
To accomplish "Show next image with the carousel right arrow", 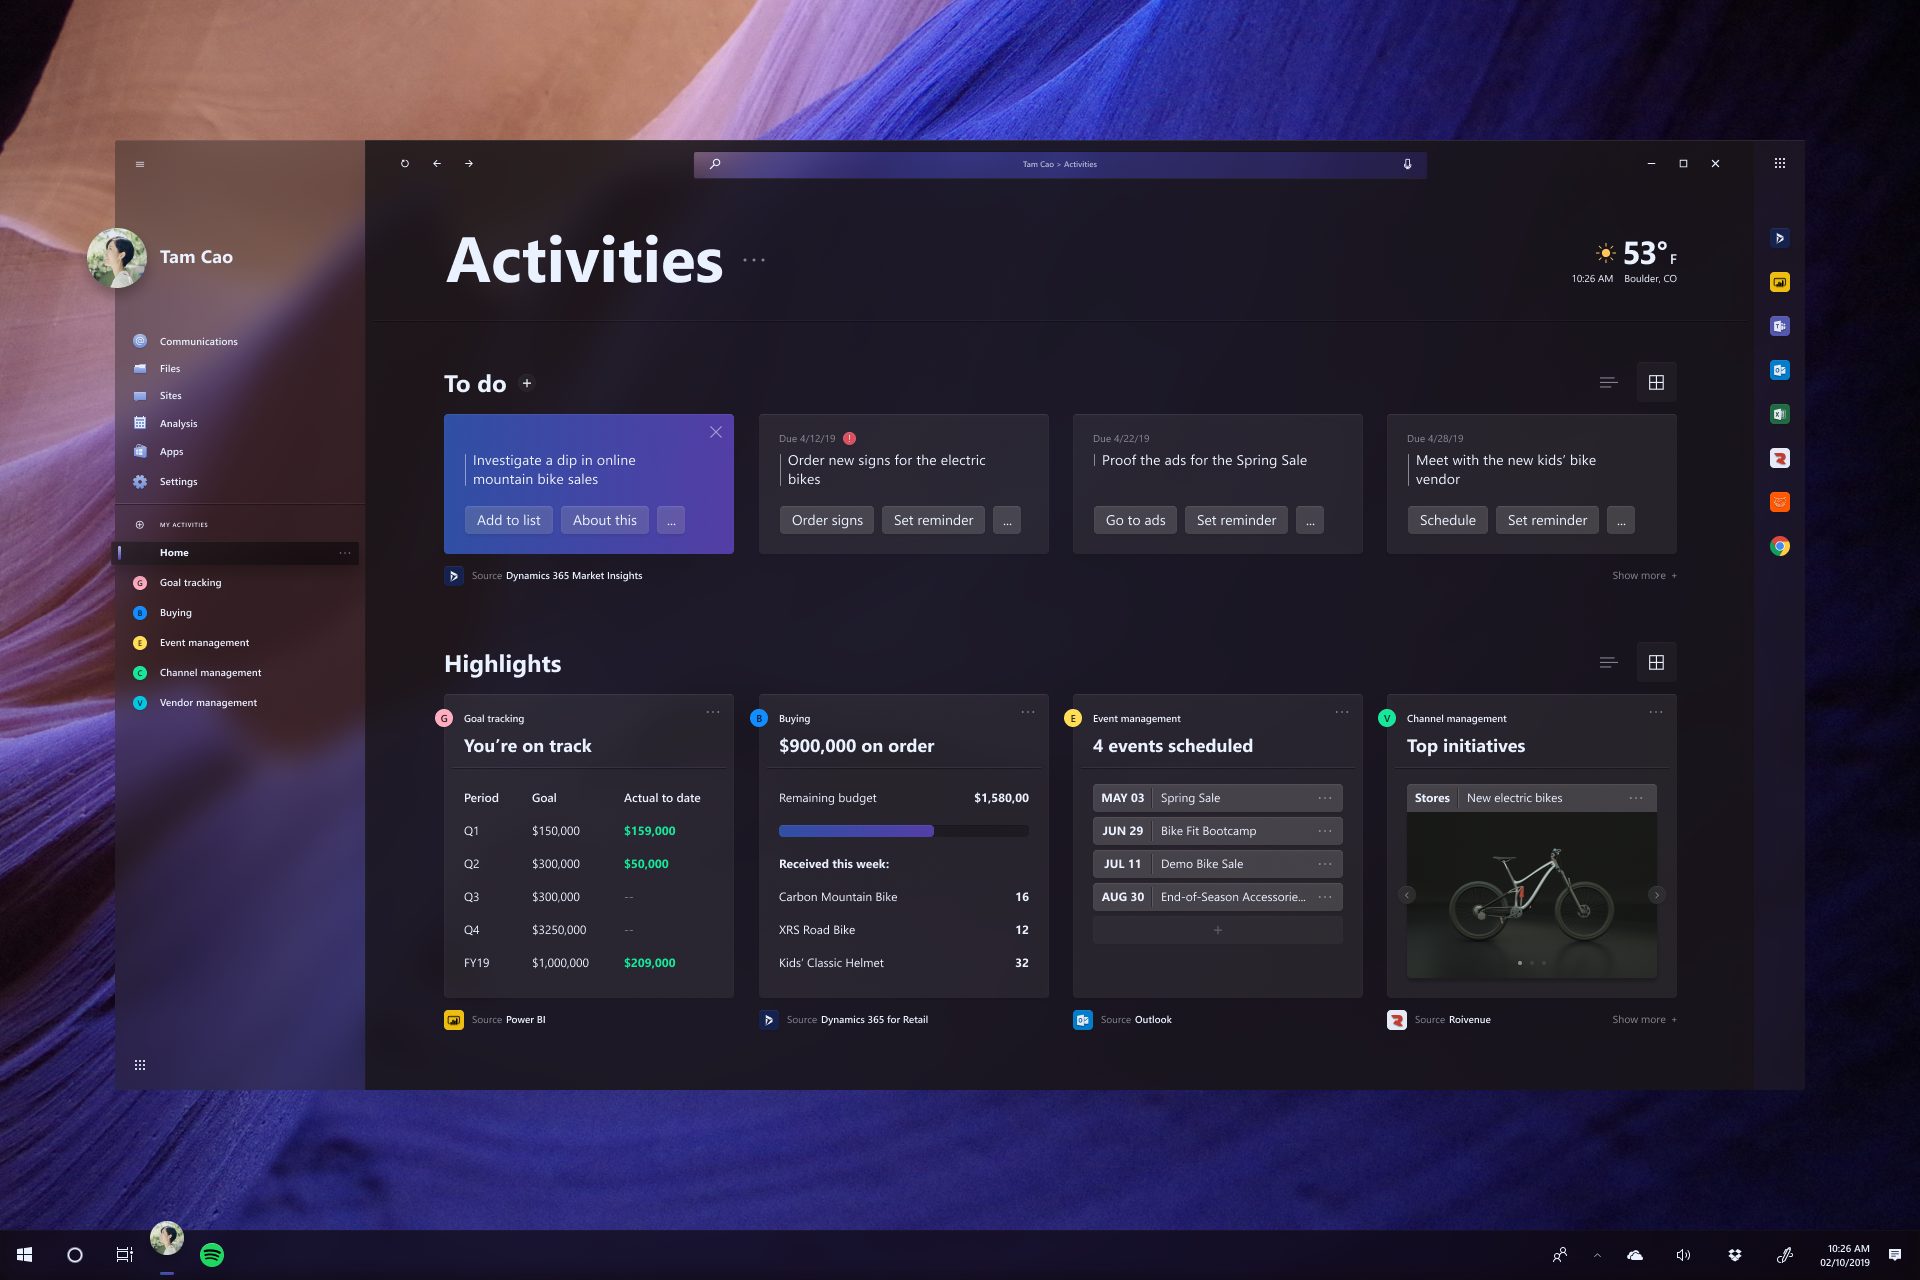I will 1657,895.
